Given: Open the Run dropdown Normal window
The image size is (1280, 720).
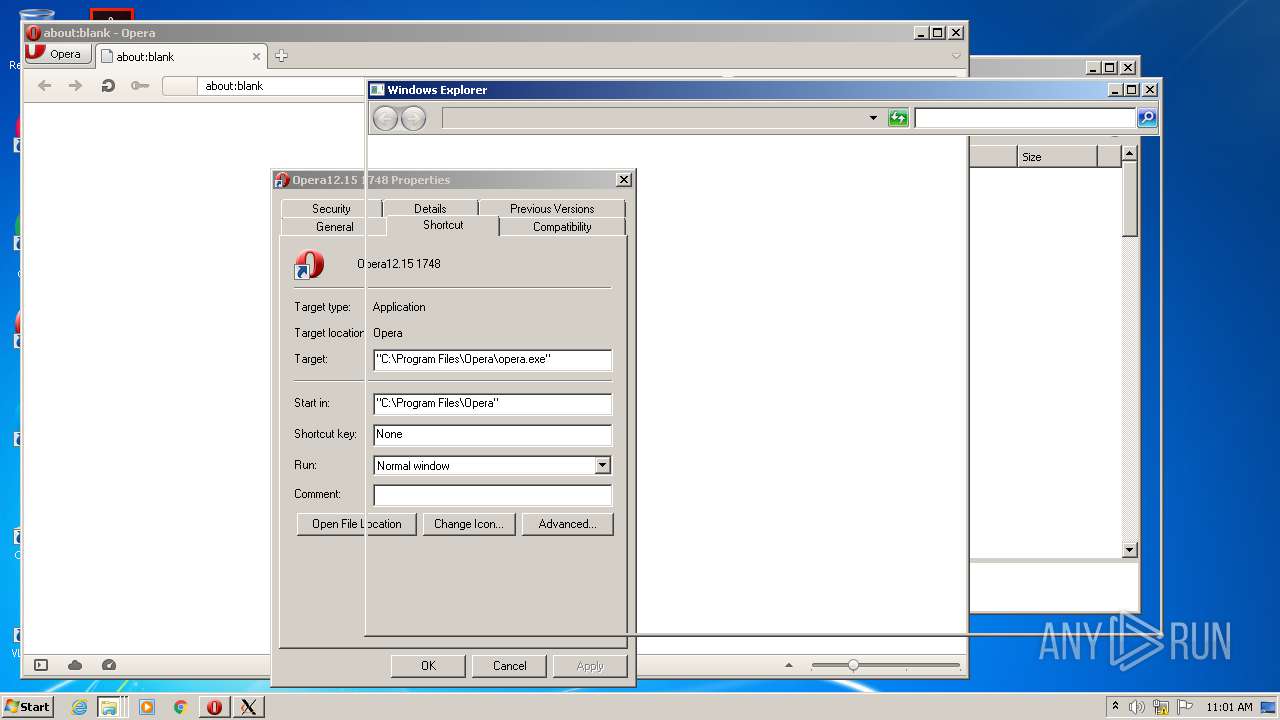Looking at the screenshot, I should [x=492, y=465].
